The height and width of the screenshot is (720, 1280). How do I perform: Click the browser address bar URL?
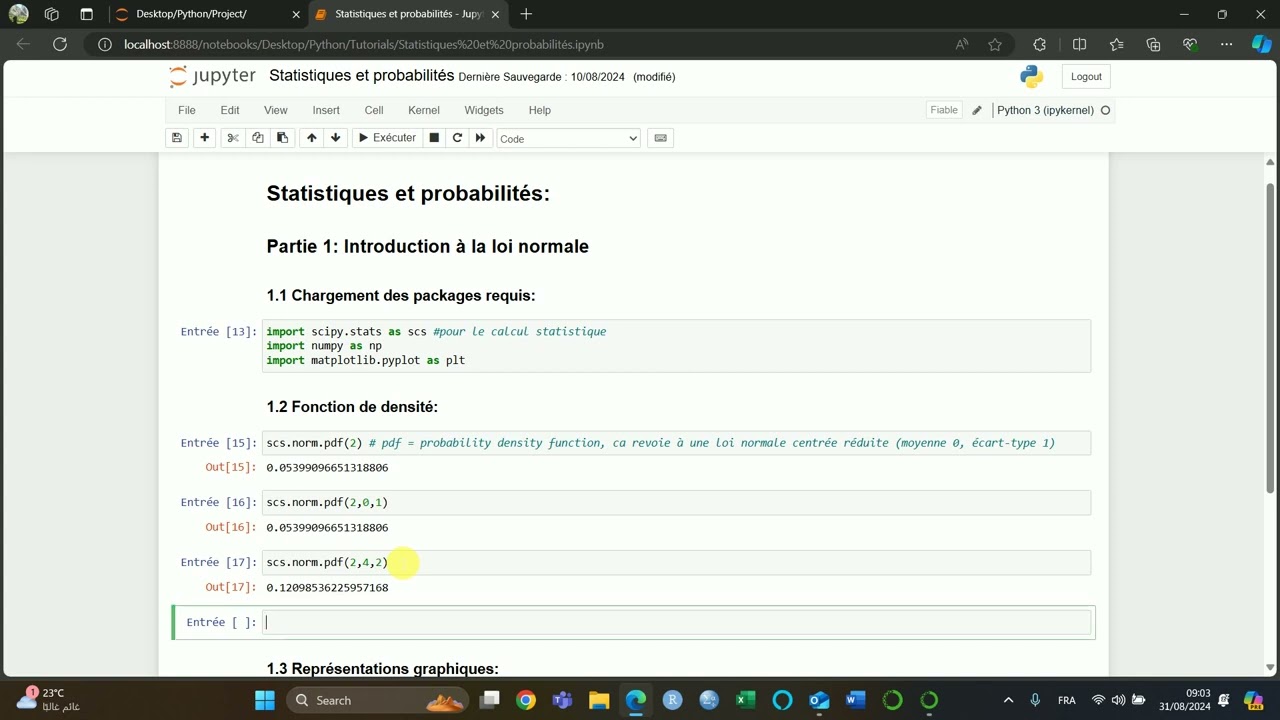[364, 44]
